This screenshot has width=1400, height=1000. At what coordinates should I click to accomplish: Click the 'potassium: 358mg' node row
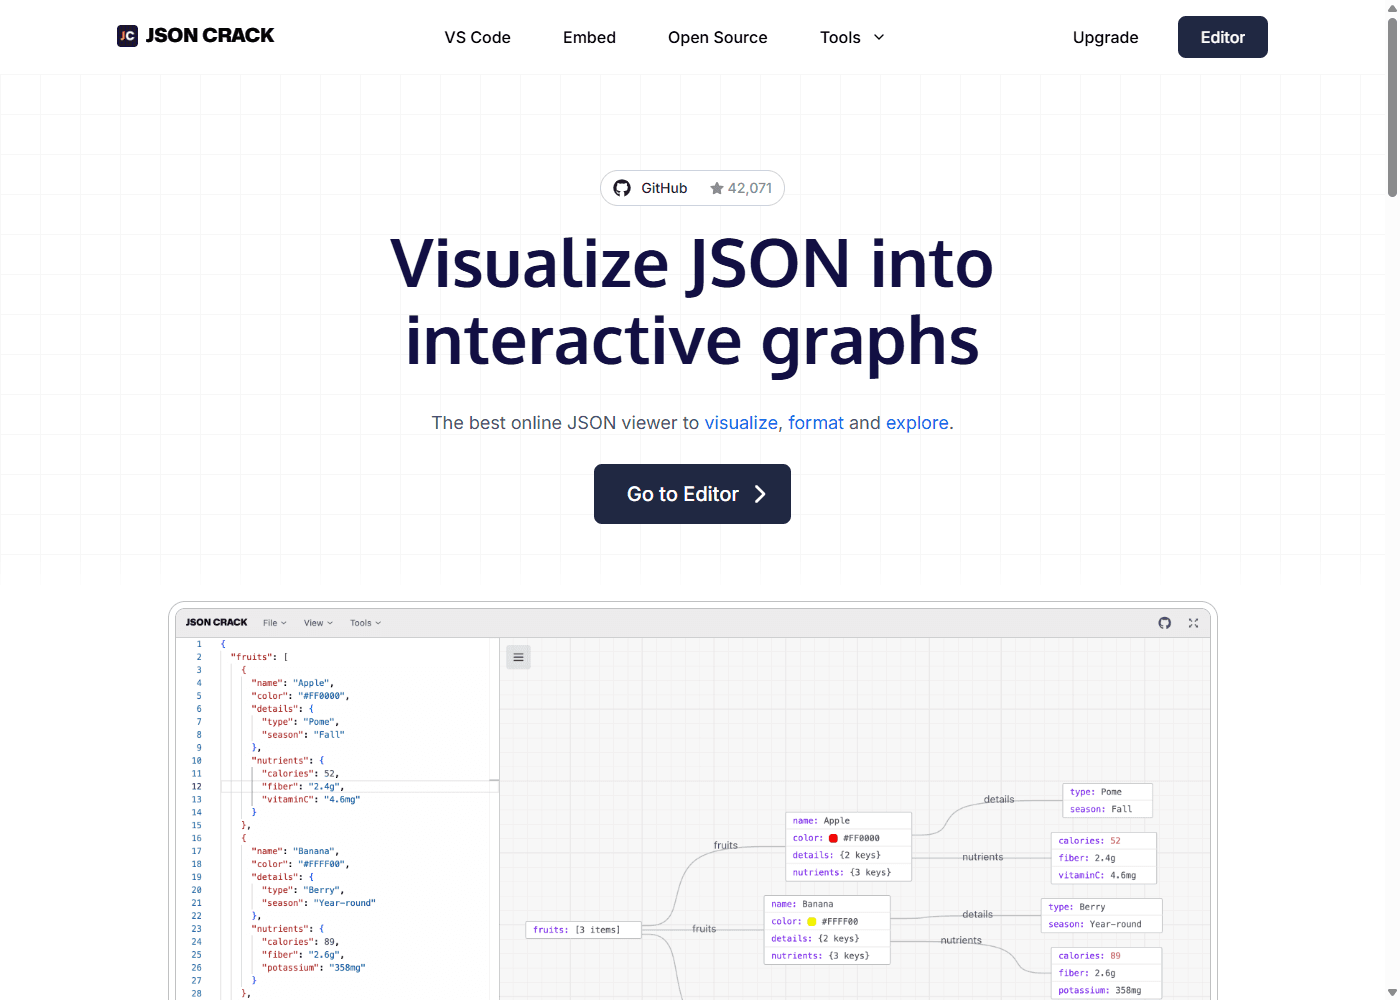tap(1106, 991)
